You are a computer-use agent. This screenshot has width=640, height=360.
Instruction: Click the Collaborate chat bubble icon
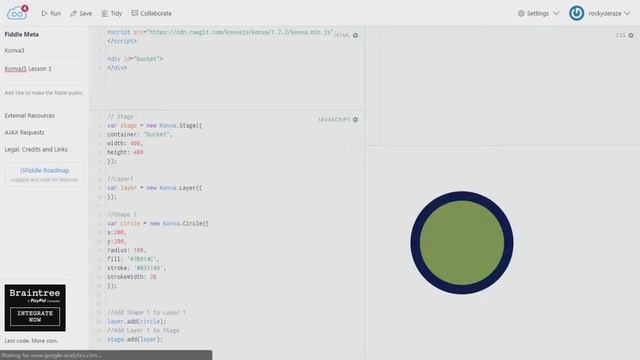[134, 13]
